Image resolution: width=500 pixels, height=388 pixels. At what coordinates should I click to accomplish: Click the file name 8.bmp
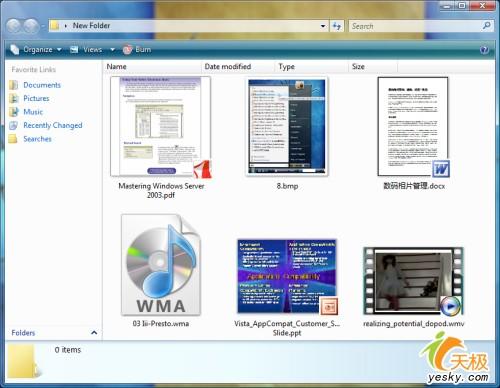point(287,186)
